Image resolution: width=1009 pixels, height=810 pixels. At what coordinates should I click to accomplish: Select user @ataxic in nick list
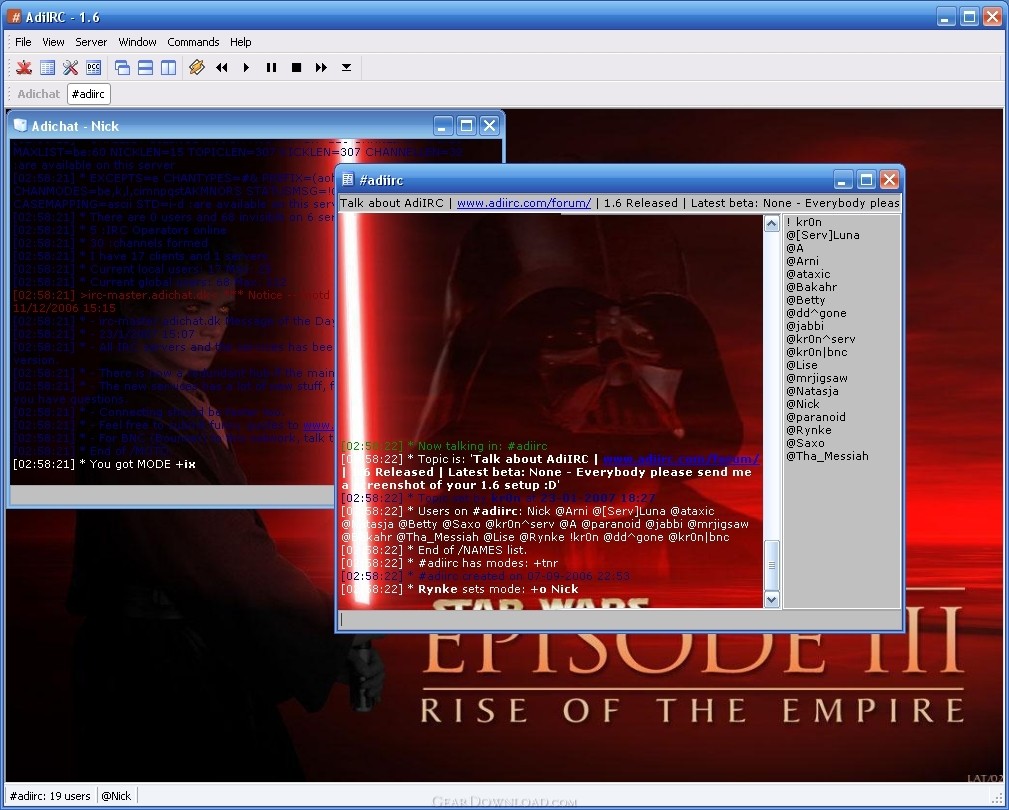click(808, 274)
